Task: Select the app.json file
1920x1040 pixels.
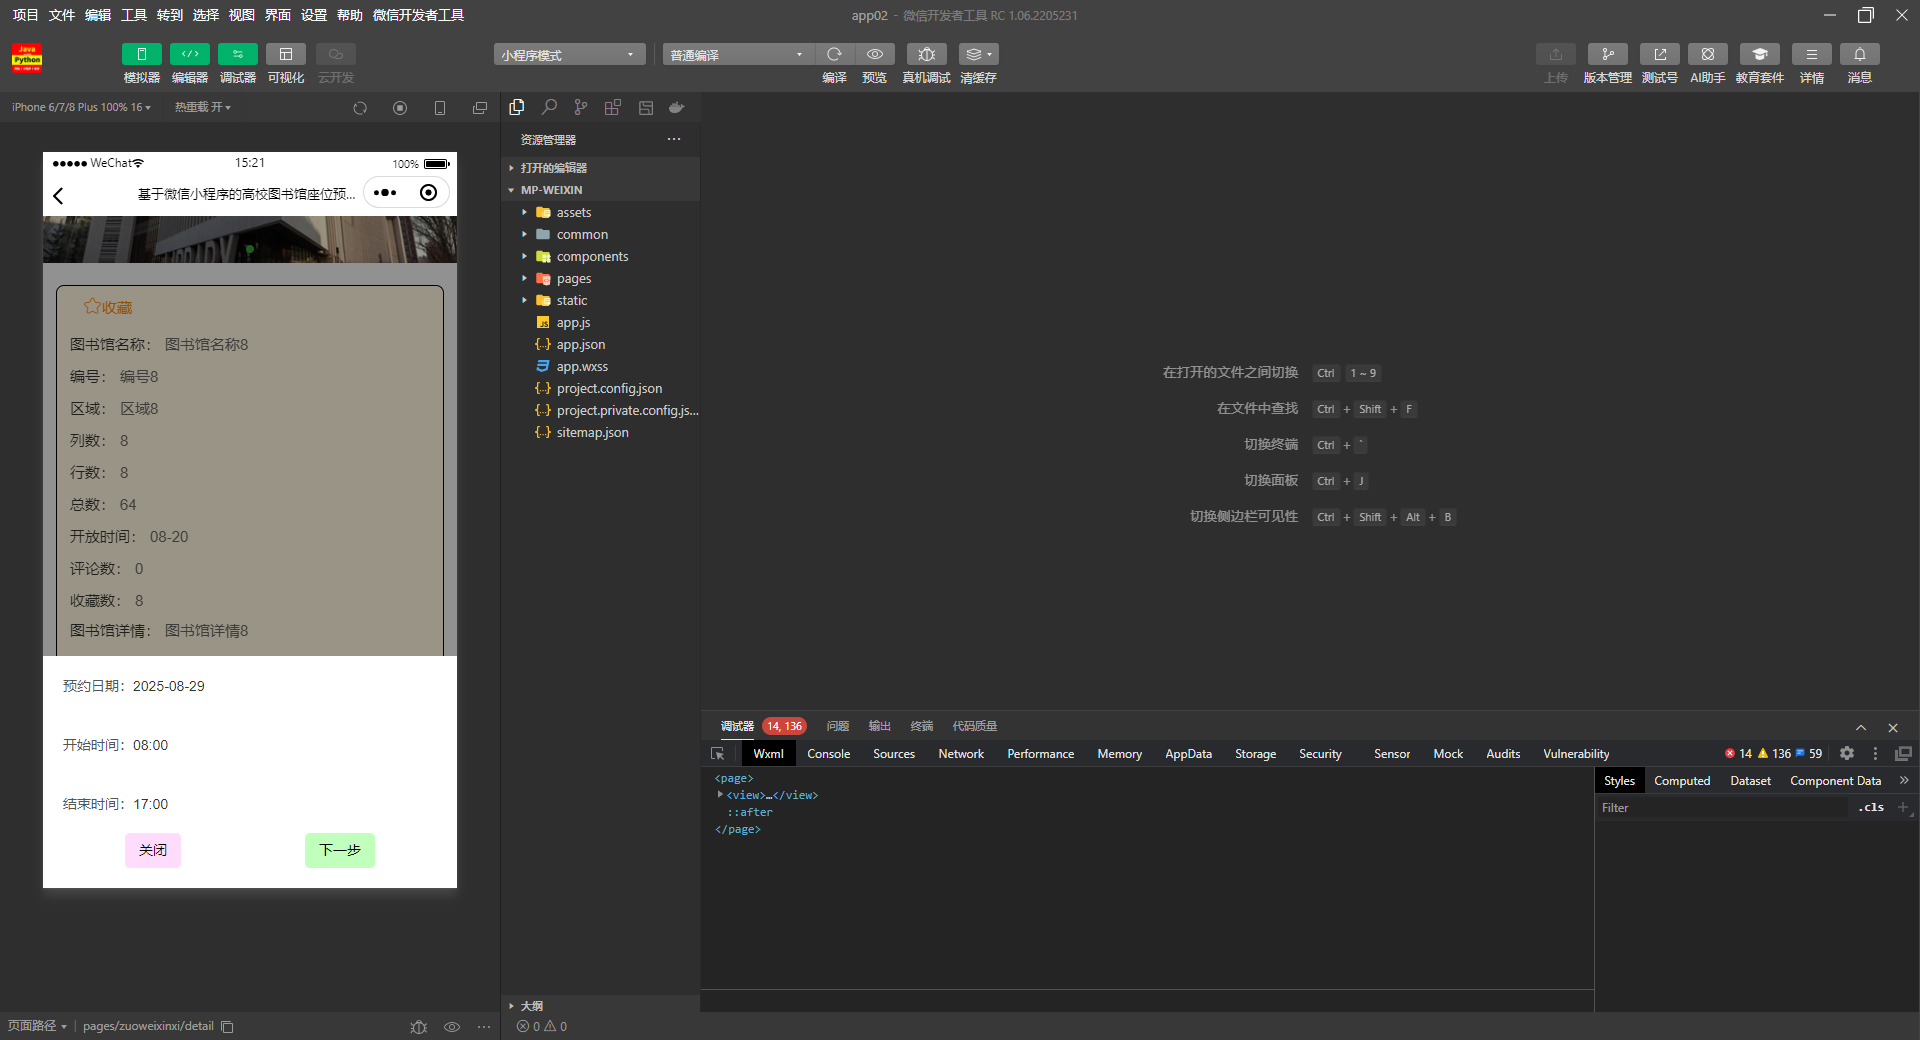Action: pos(581,344)
